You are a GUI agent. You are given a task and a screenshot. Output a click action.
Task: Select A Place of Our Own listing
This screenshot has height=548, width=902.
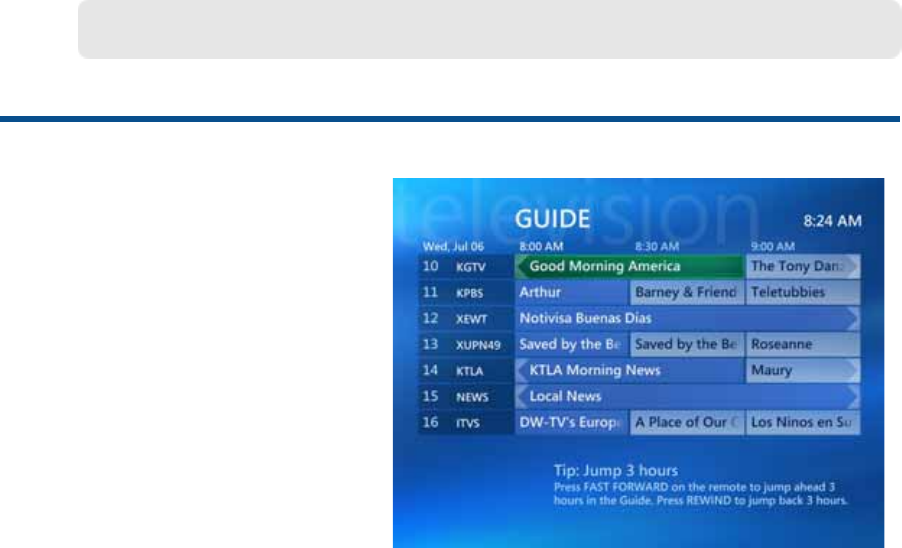point(687,423)
